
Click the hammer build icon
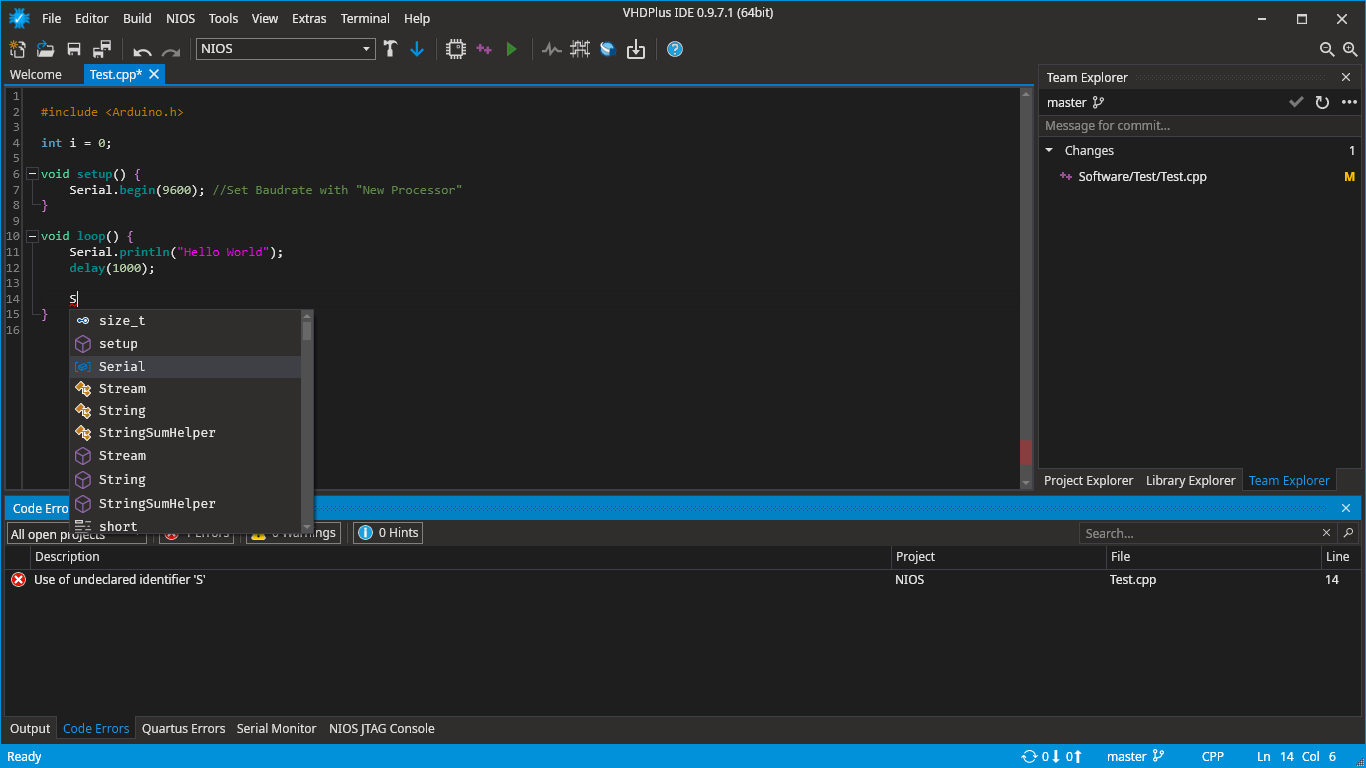390,49
